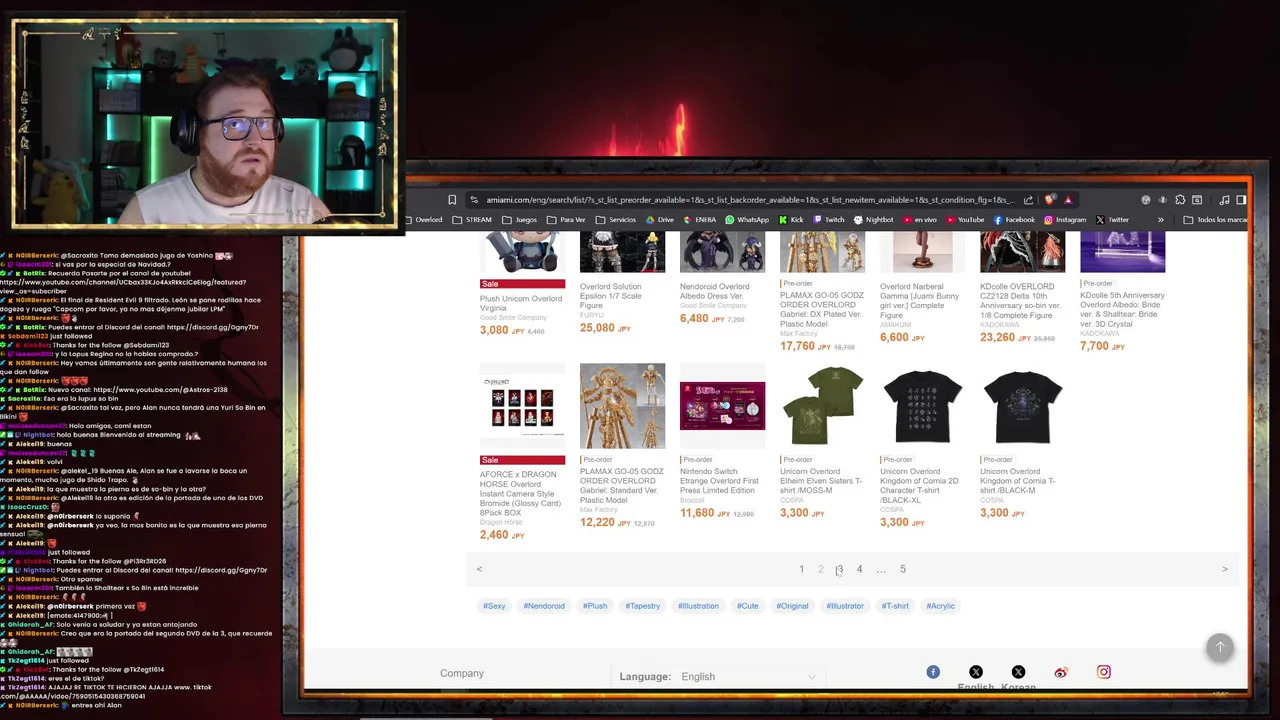Click the Company footer heading
Image resolution: width=1280 pixels, height=720 pixels.
point(462,673)
